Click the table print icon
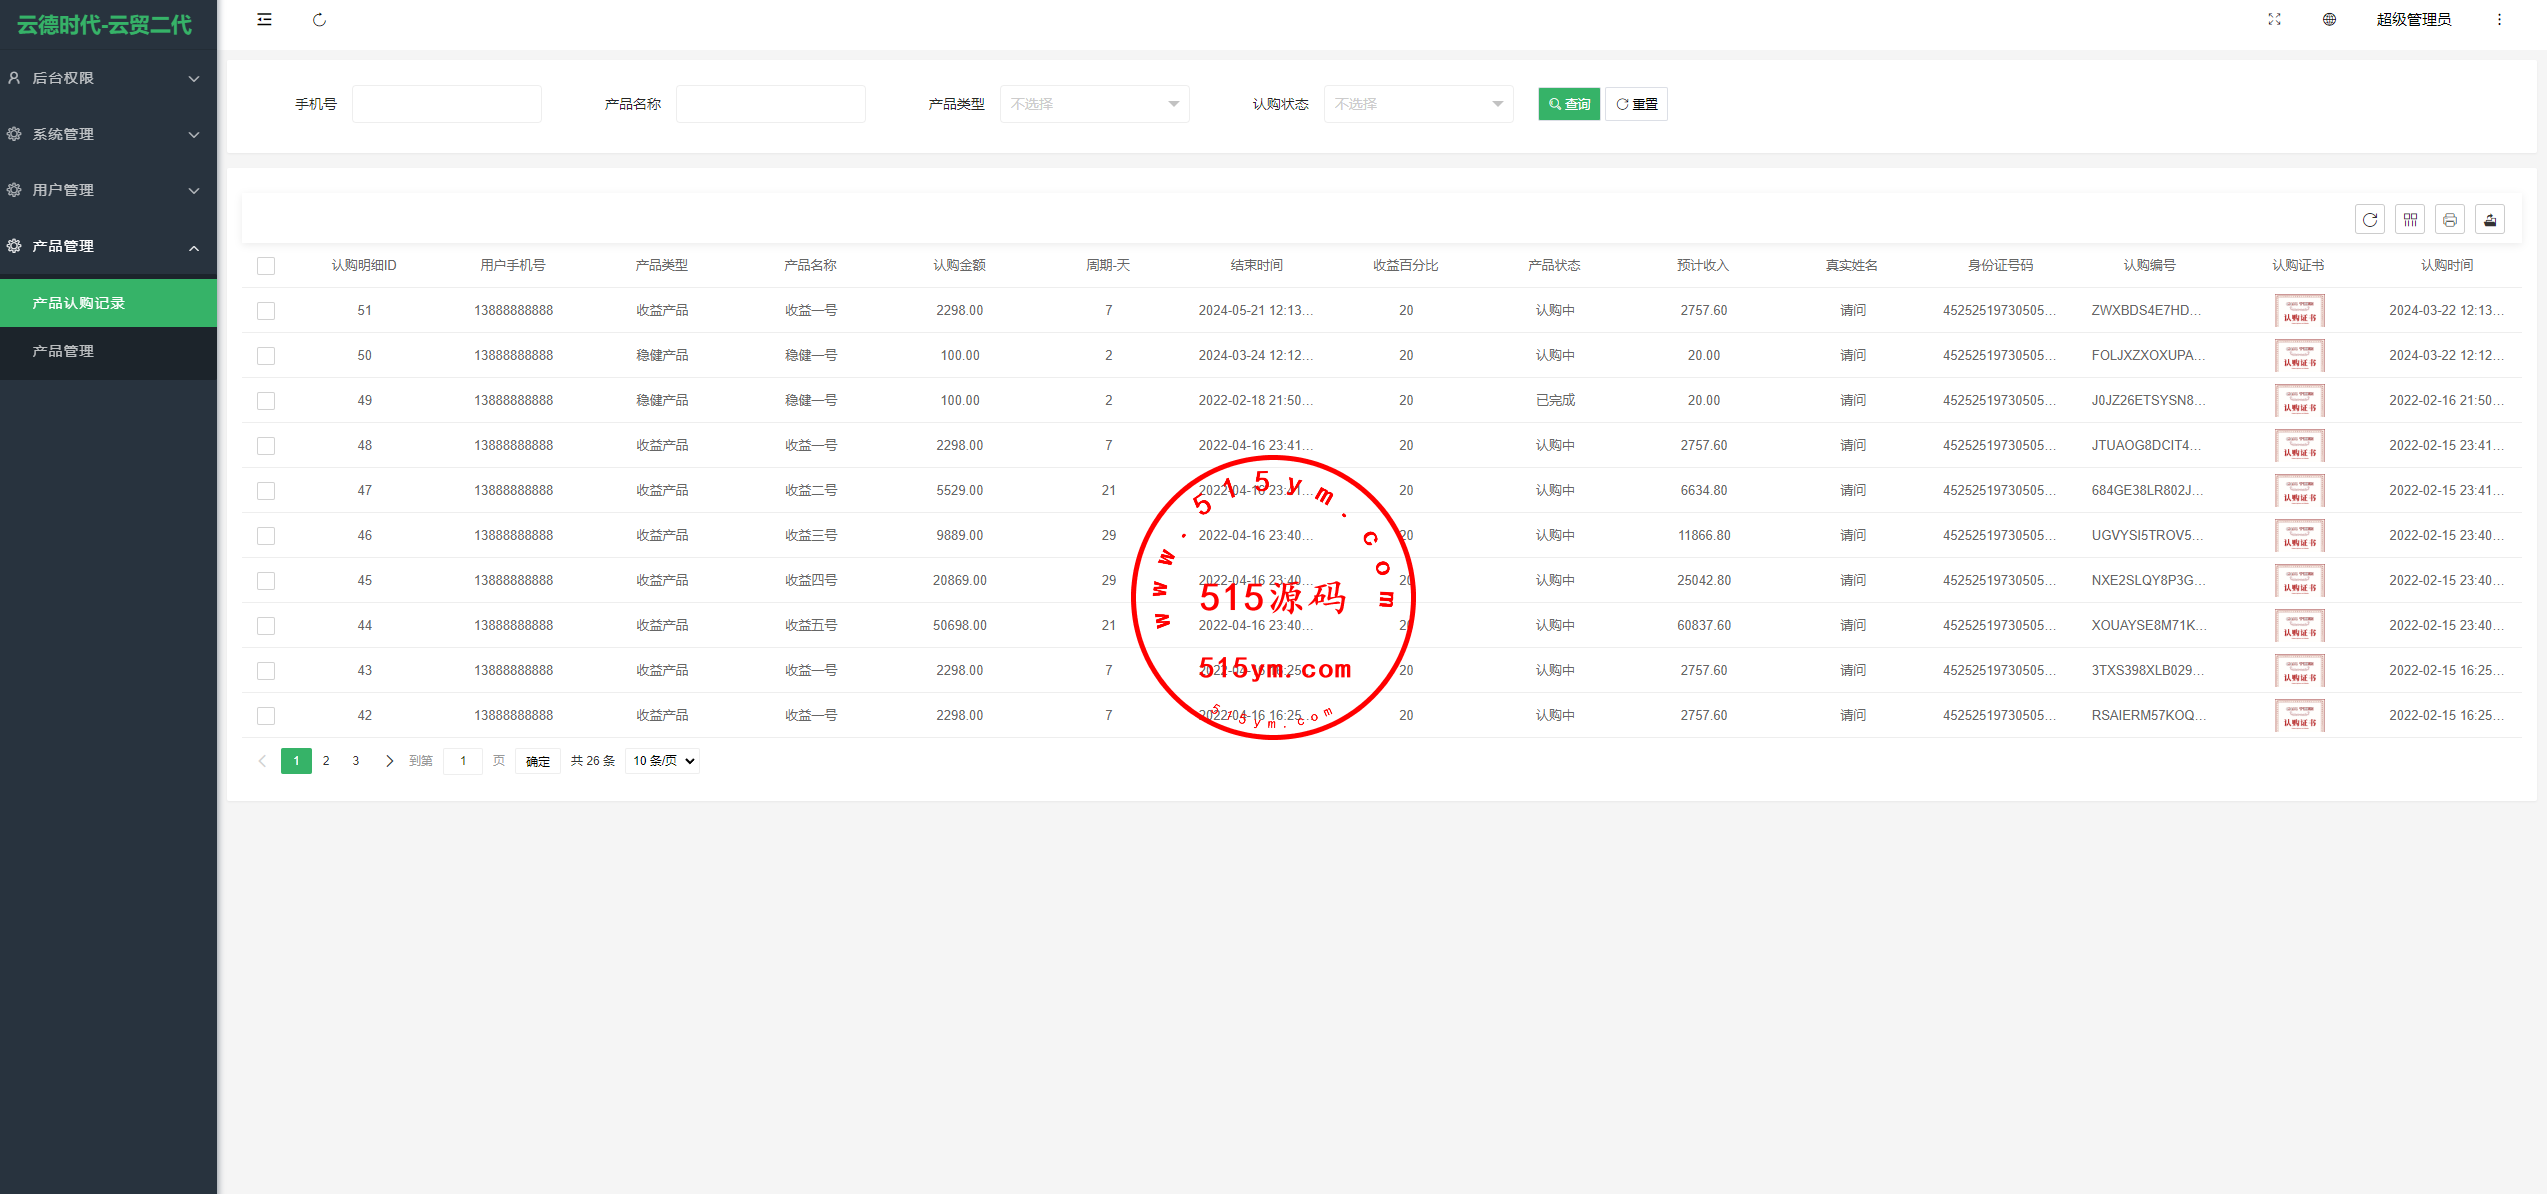2547x1194 pixels. pyautogui.click(x=2450, y=220)
